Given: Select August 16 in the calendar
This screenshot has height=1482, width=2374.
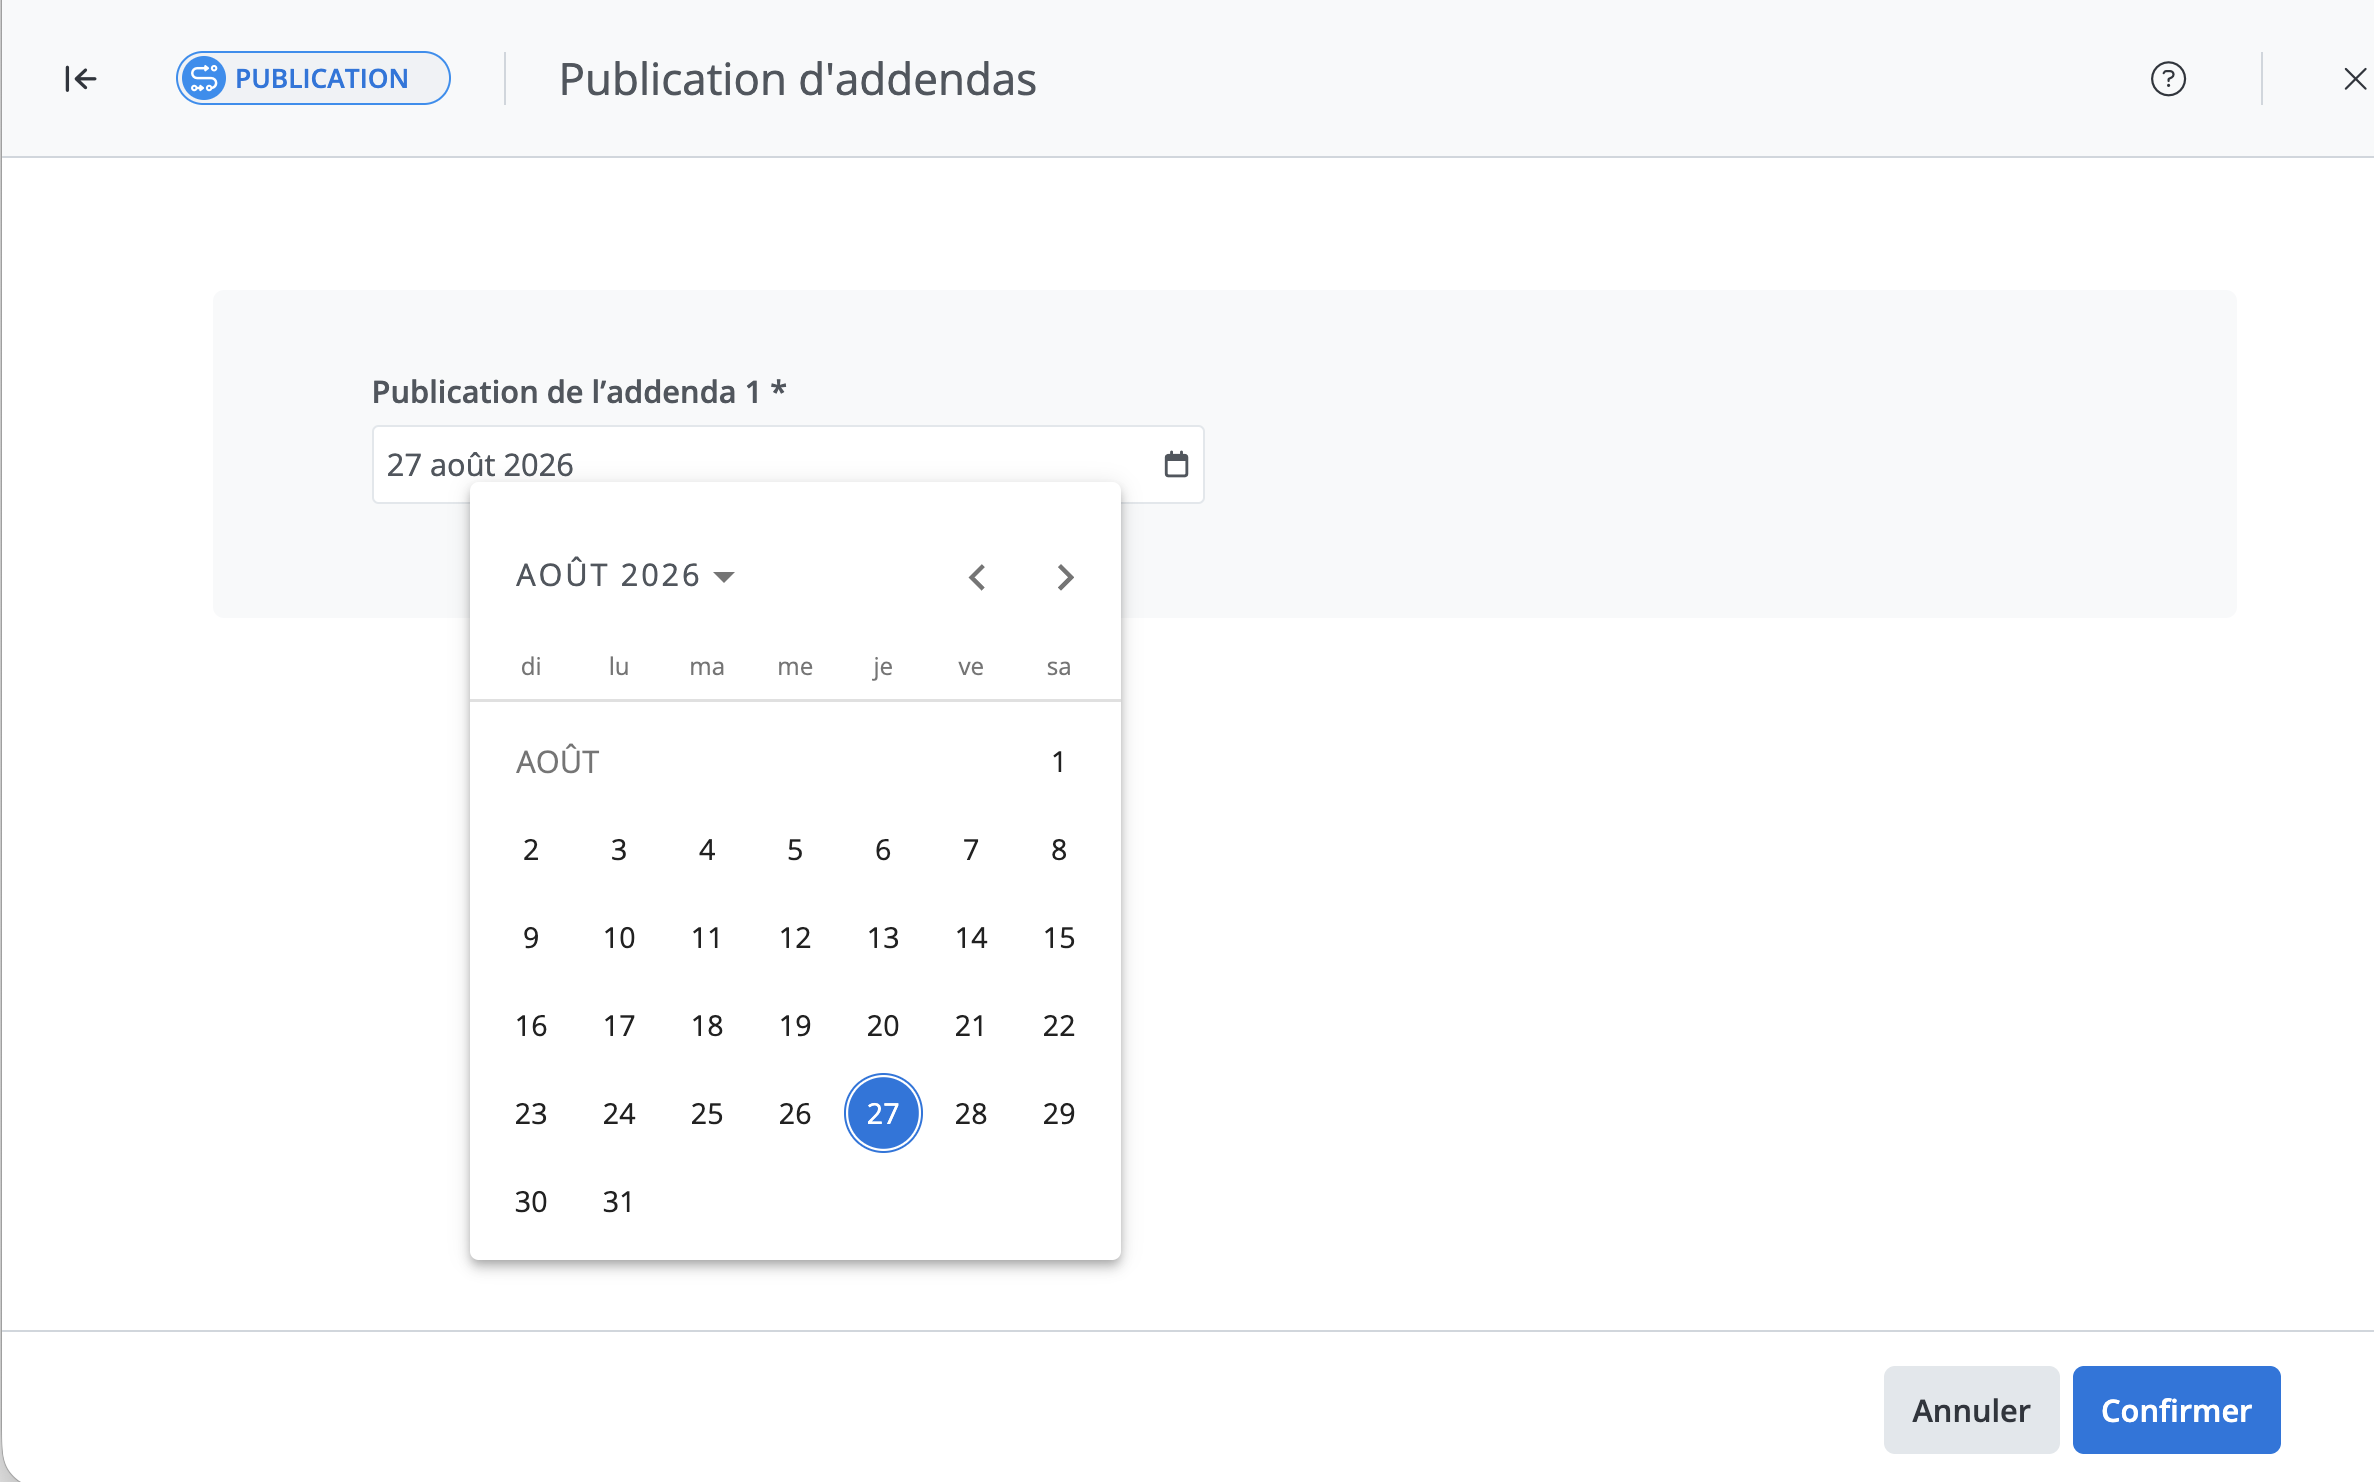Looking at the screenshot, I should 531,1026.
